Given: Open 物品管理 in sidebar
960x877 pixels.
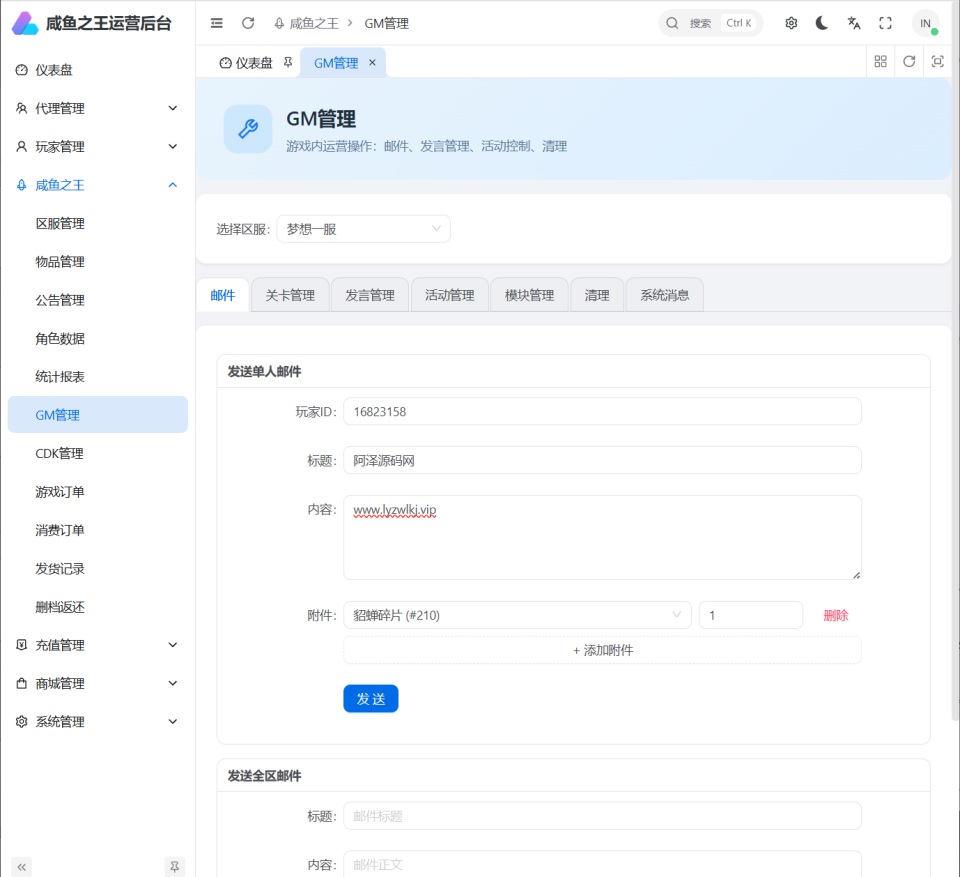Looking at the screenshot, I should tap(98, 262).
